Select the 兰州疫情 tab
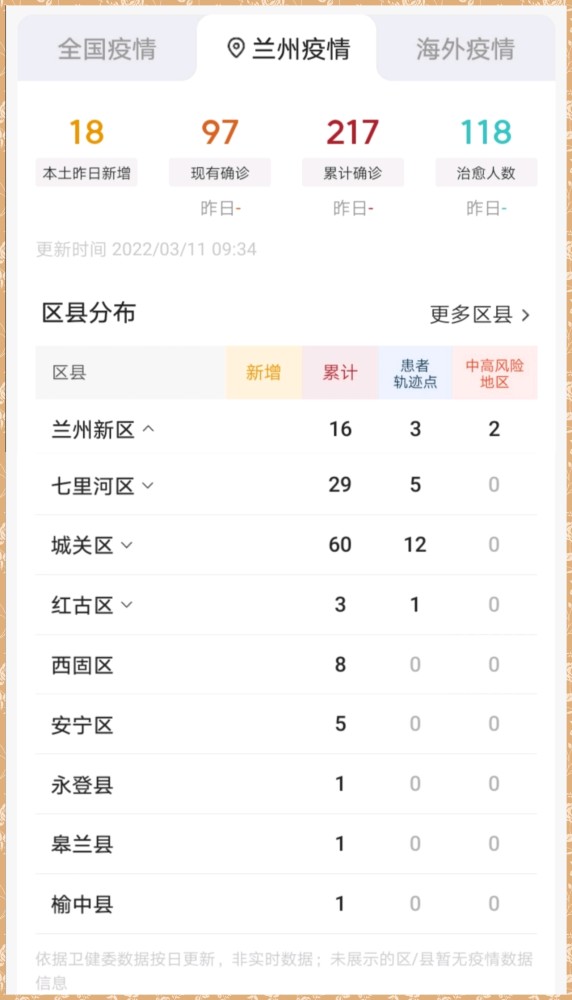The width and height of the screenshot is (572, 1000). coord(286,48)
